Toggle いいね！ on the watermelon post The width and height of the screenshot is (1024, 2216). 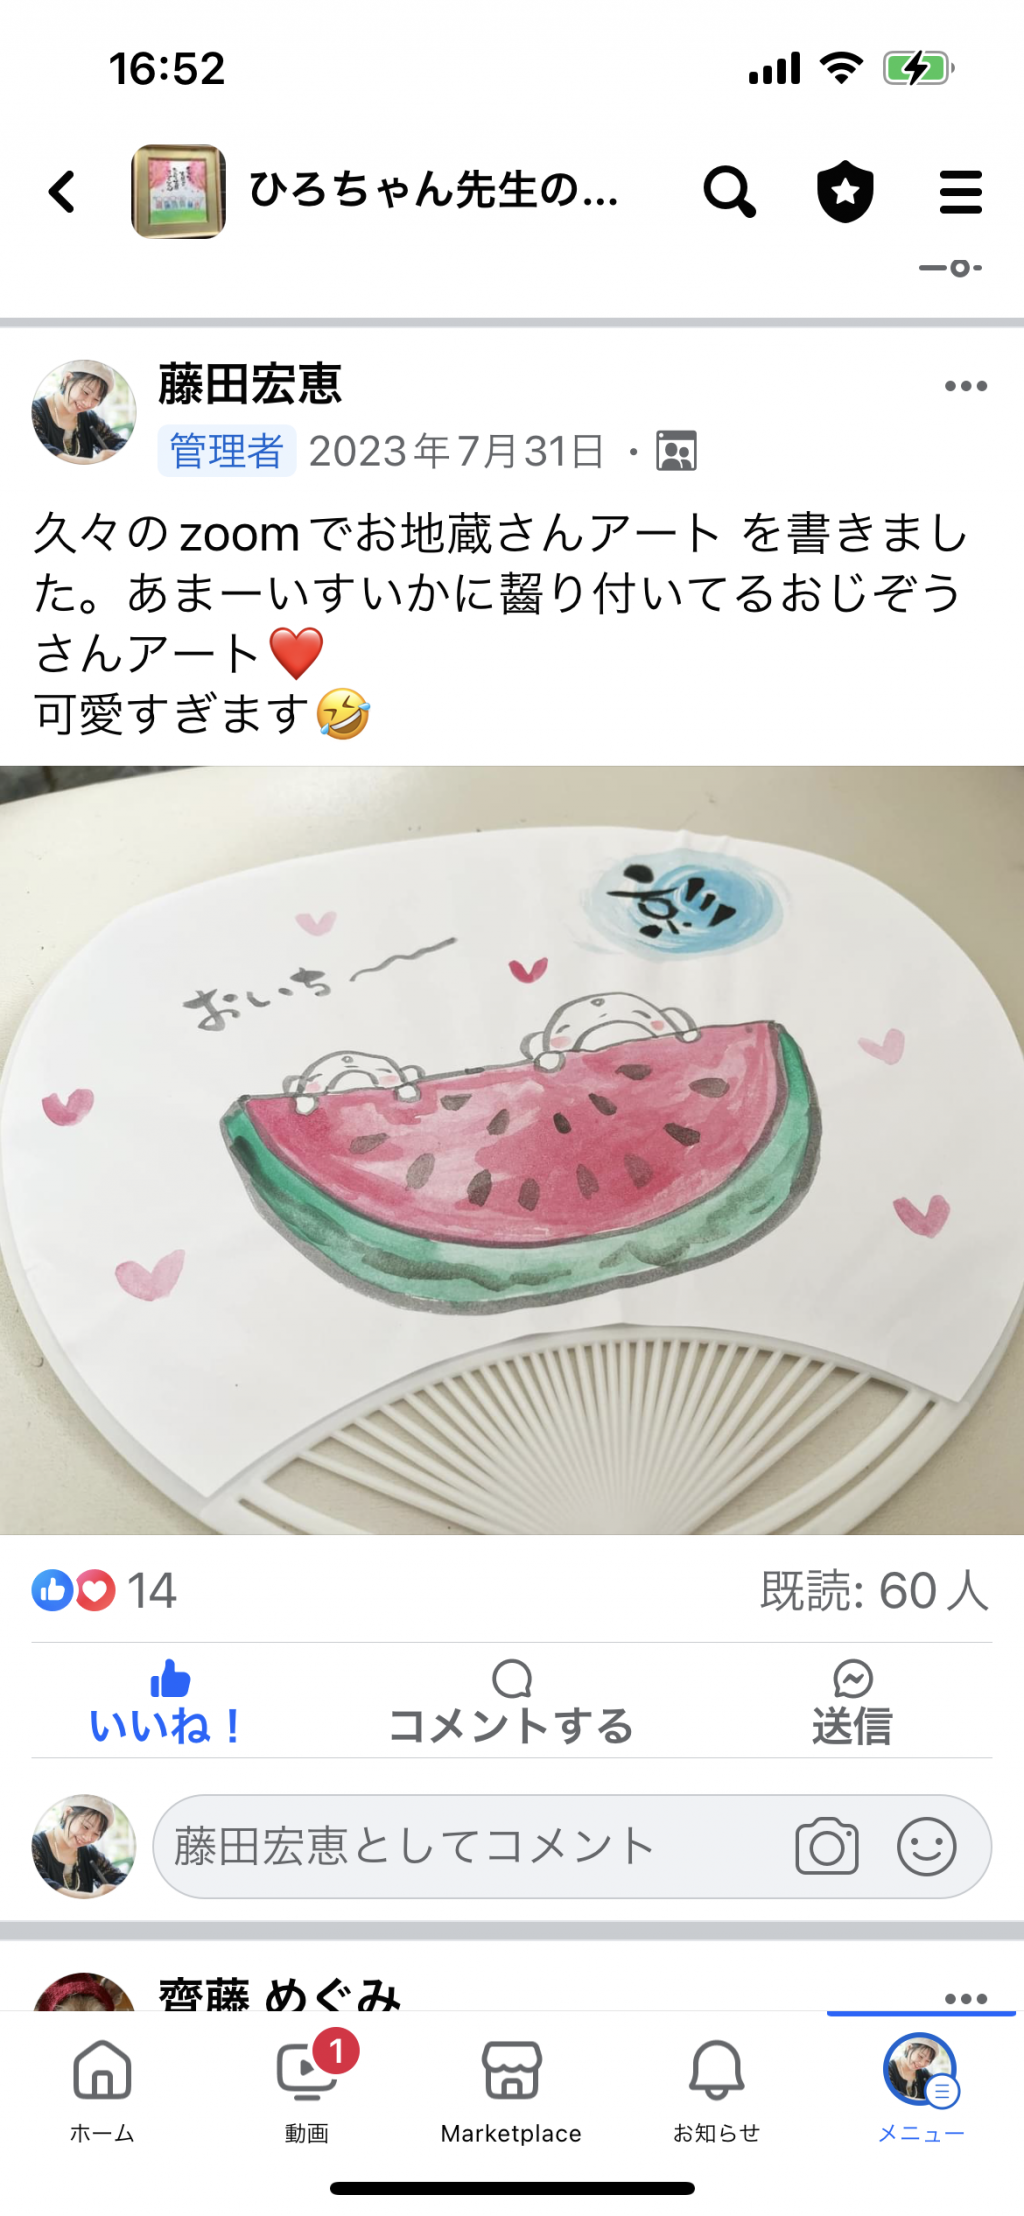point(167,1703)
